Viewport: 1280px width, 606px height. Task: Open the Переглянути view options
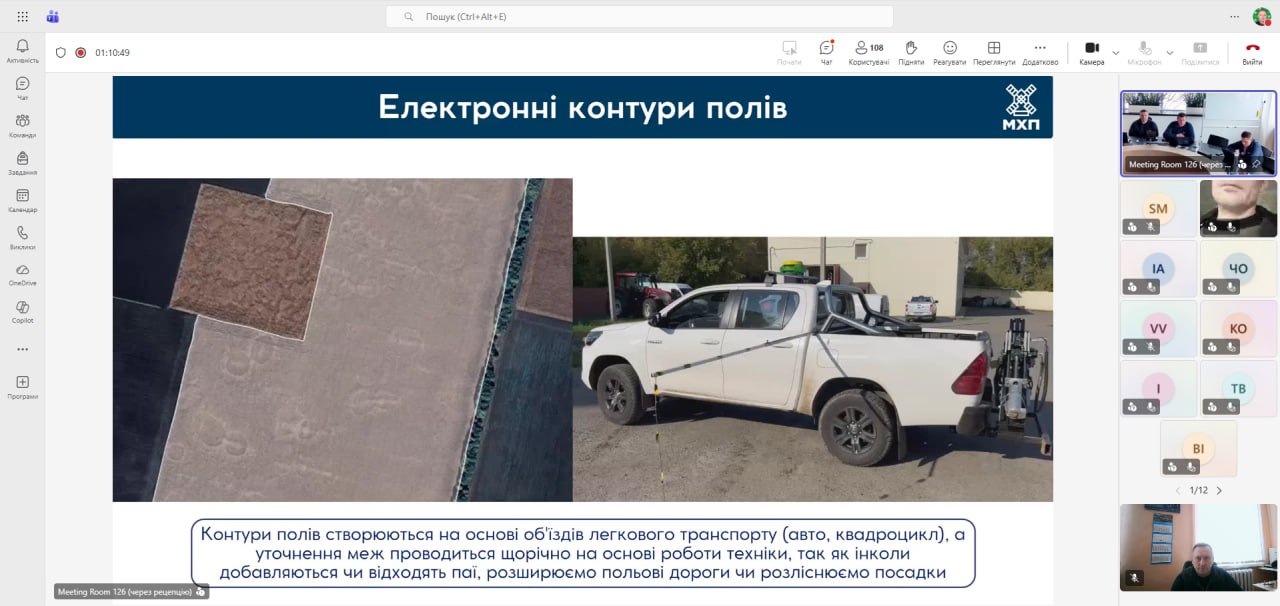994,52
